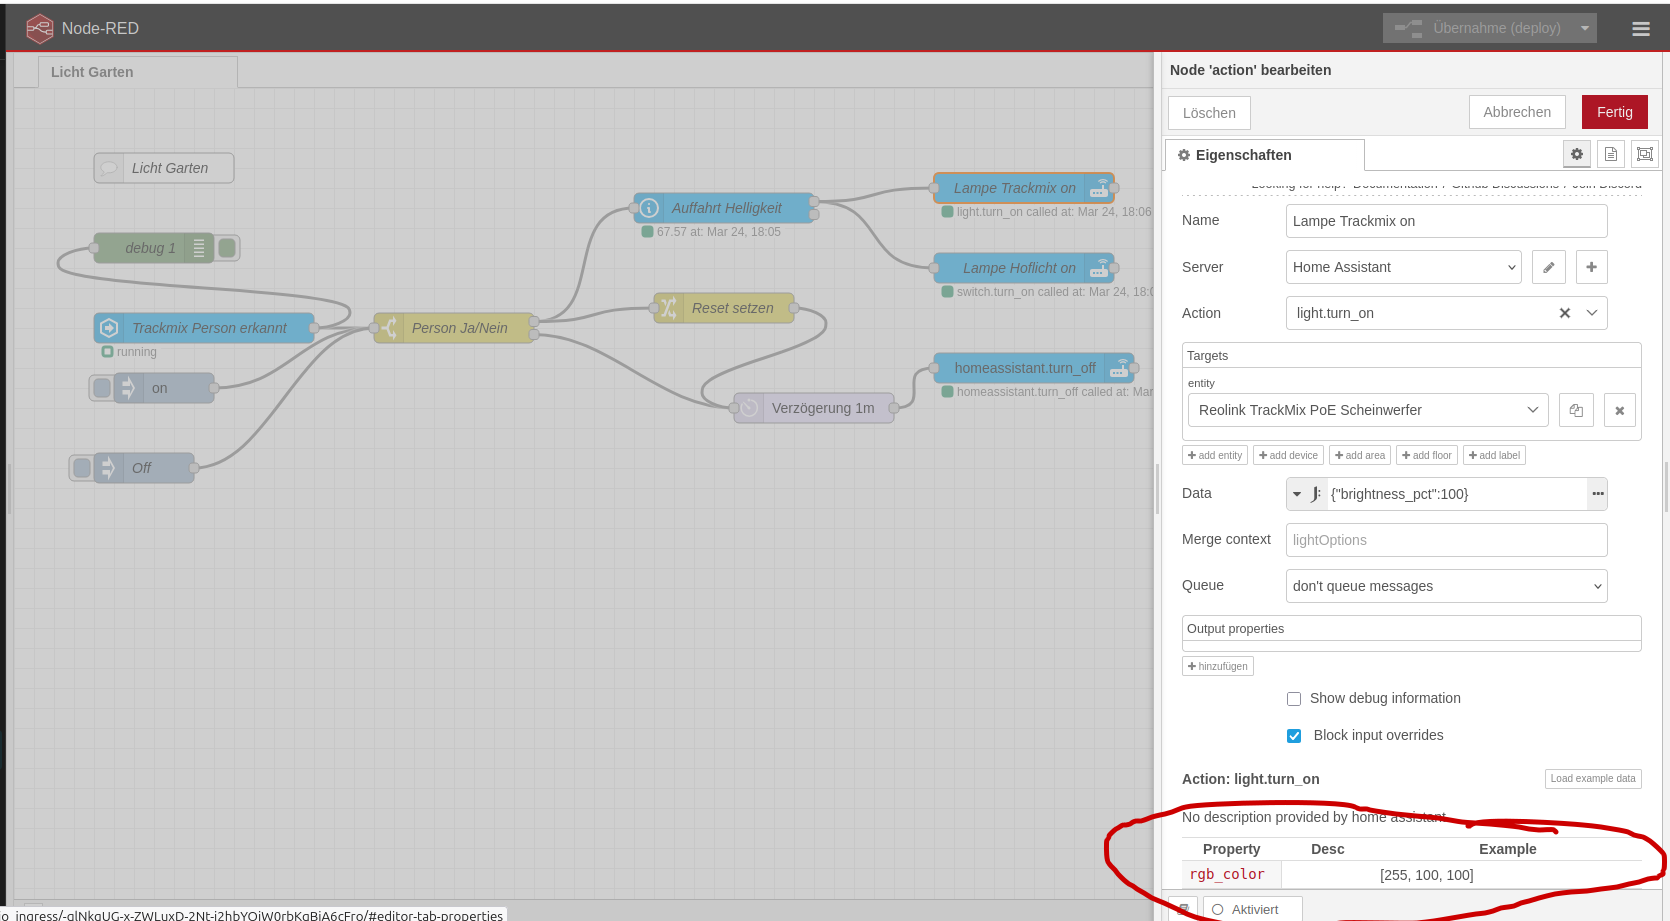Image resolution: width=1670 pixels, height=921 pixels.
Task: Open the Queue dropdown
Action: point(1446,586)
